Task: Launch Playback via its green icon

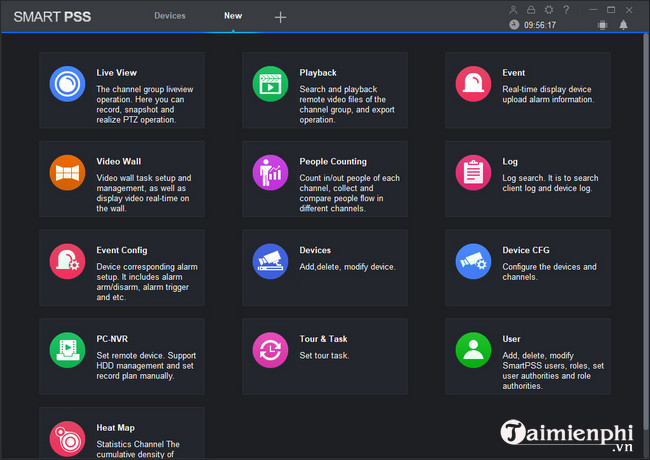Action: pos(270,84)
